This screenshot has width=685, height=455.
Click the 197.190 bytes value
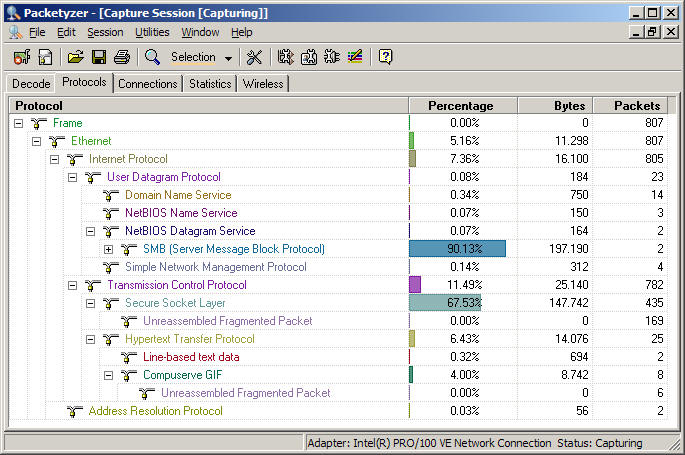coord(569,249)
